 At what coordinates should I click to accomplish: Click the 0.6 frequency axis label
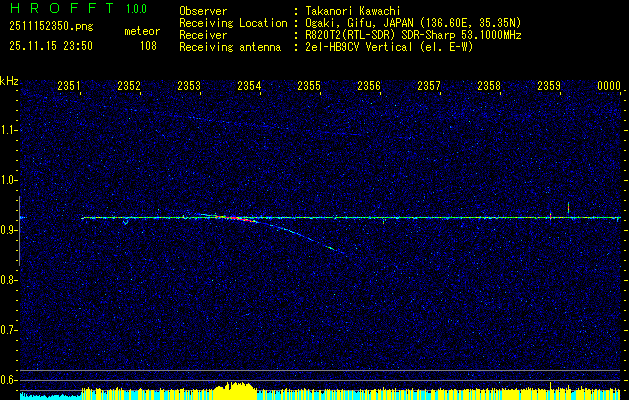[x=7, y=380]
